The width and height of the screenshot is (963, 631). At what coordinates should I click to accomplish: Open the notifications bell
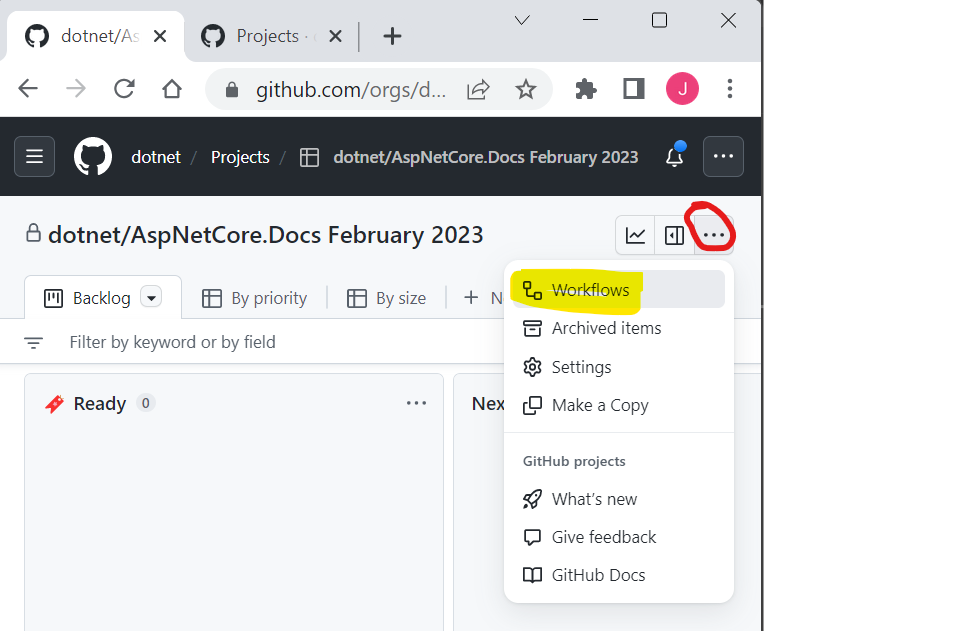pos(675,155)
